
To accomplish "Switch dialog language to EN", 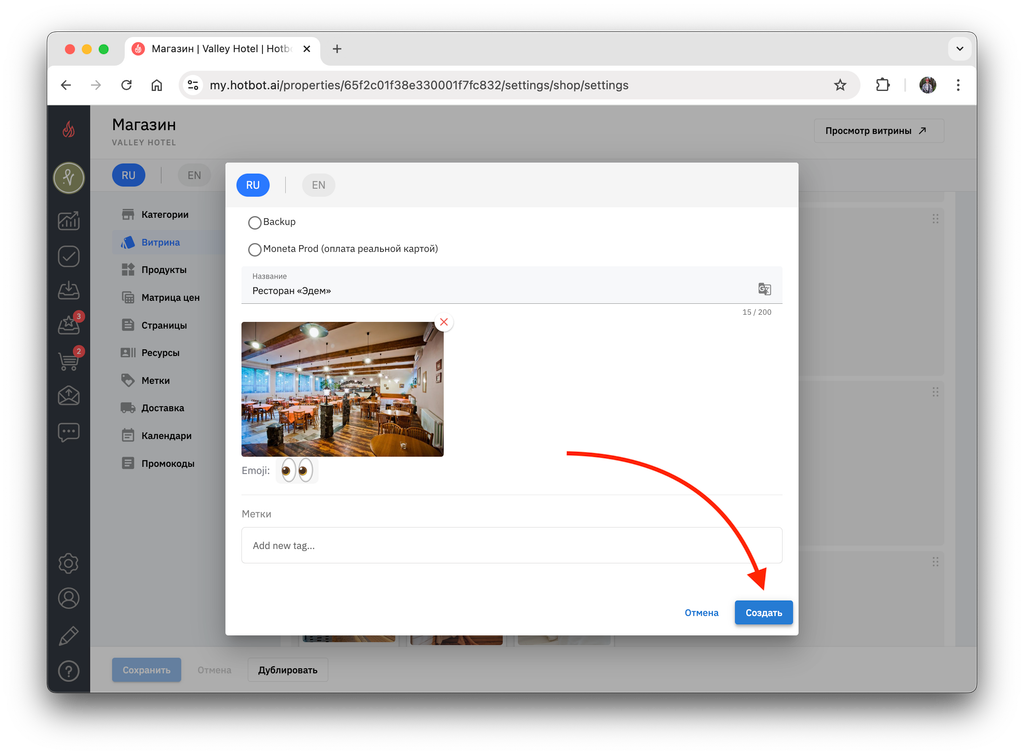I will (318, 185).
